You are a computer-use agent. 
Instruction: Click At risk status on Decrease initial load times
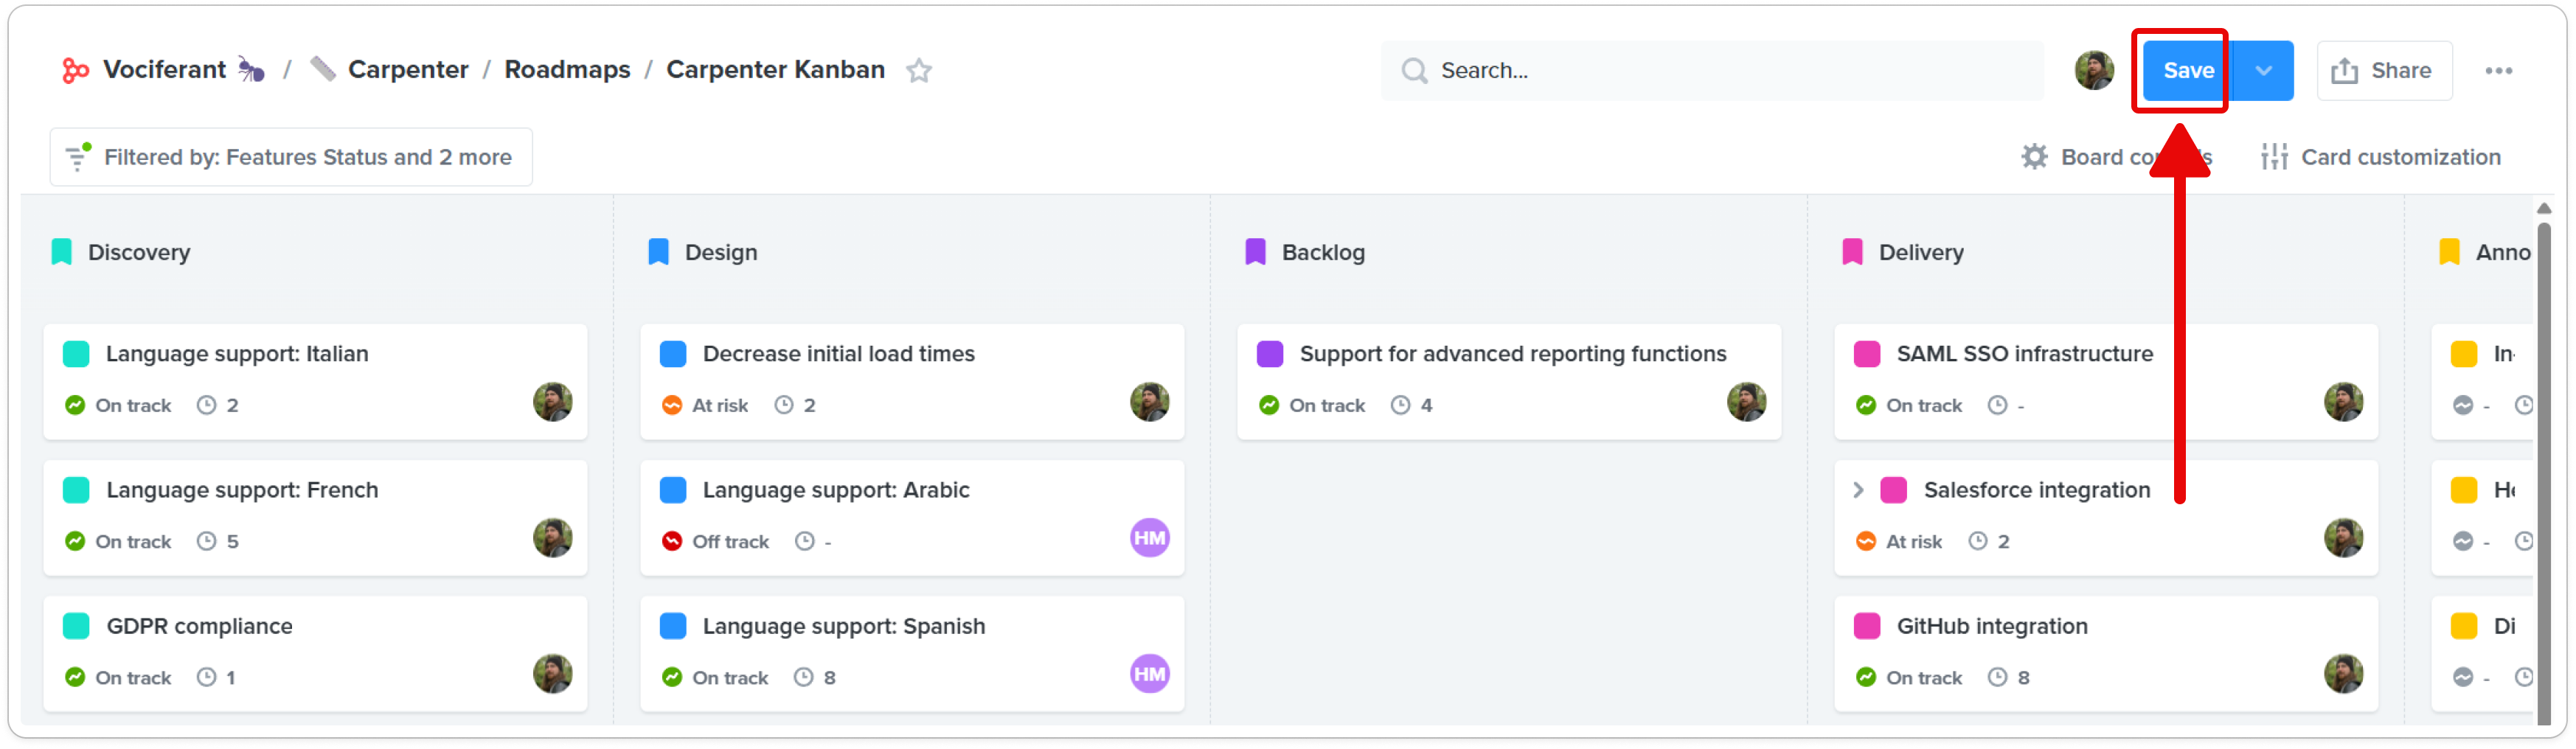(705, 405)
